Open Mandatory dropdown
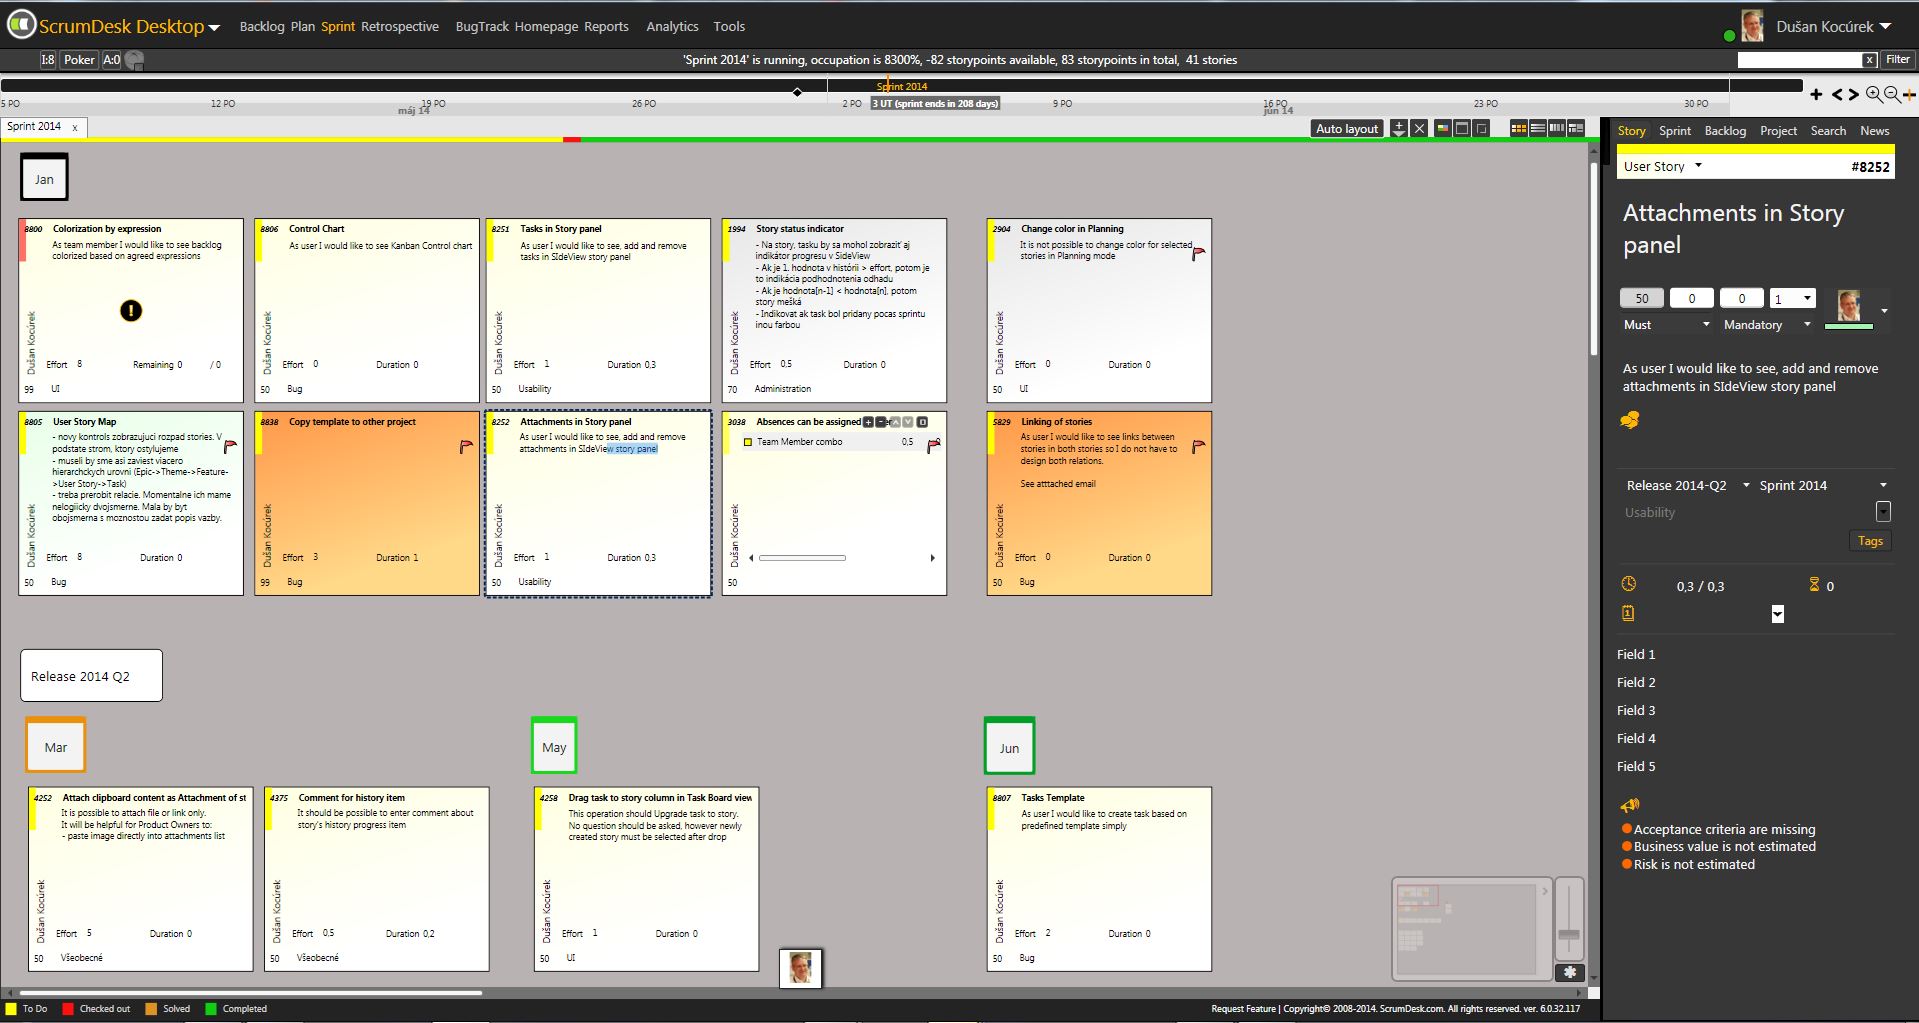1919x1023 pixels. point(1807,325)
